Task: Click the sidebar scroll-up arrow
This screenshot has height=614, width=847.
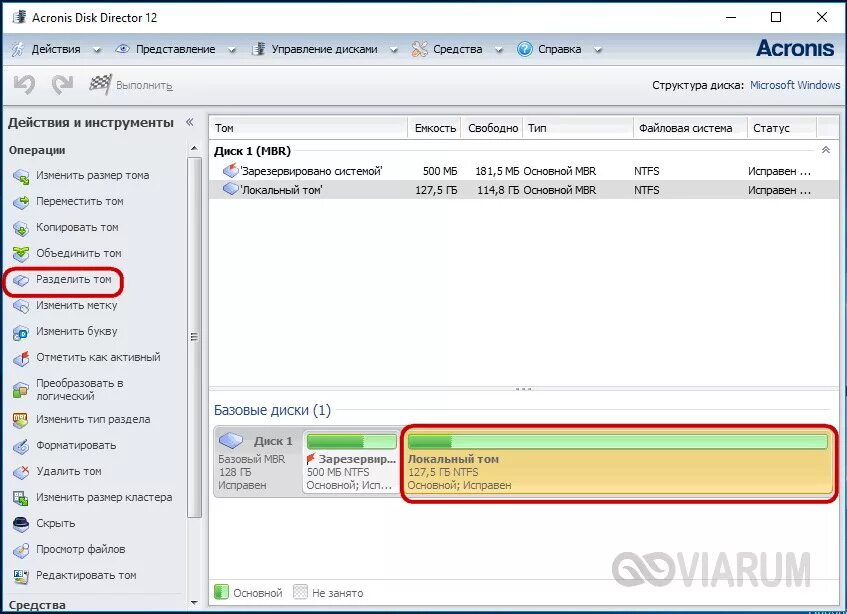Action: pos(194,149)
